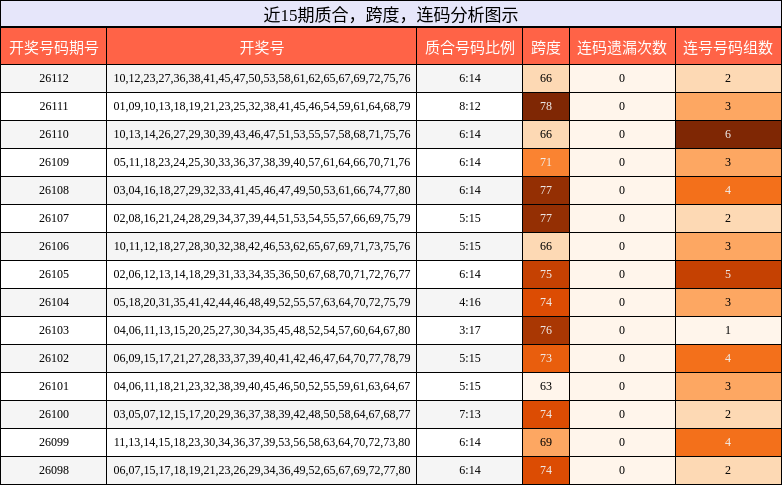This screenshot has width=782, height=485.
Task: Click span value 75 in row 26105
Action: (546, 273)
